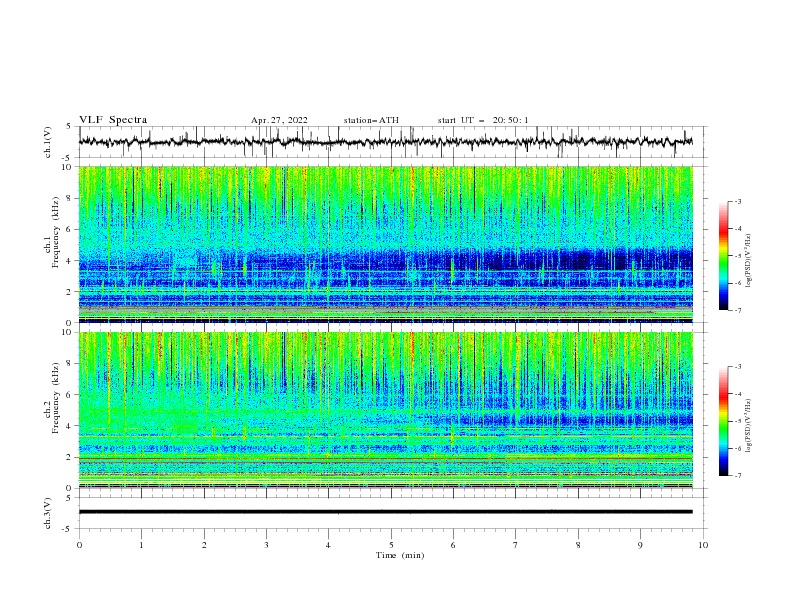Click the "-7" tick on ch.2 color bar
Viewport: 792px width, 612px height.
click(x=738, y=476)
